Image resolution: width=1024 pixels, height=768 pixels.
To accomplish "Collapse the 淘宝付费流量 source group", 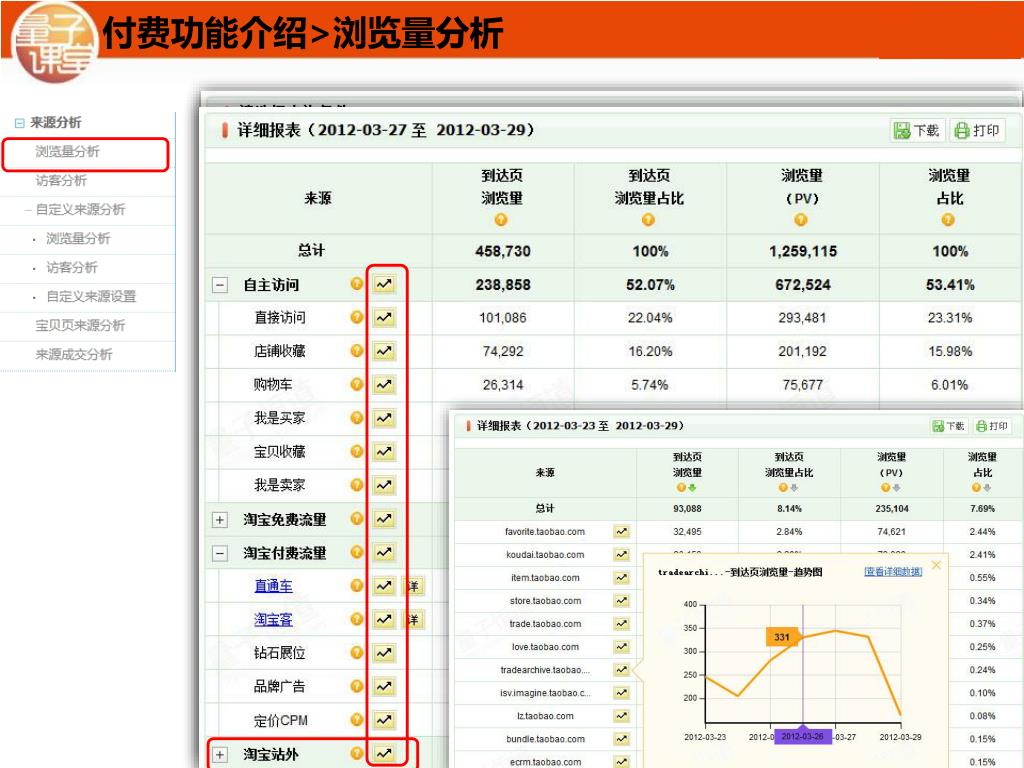I will pyautogui.click(x=220, y=554).
